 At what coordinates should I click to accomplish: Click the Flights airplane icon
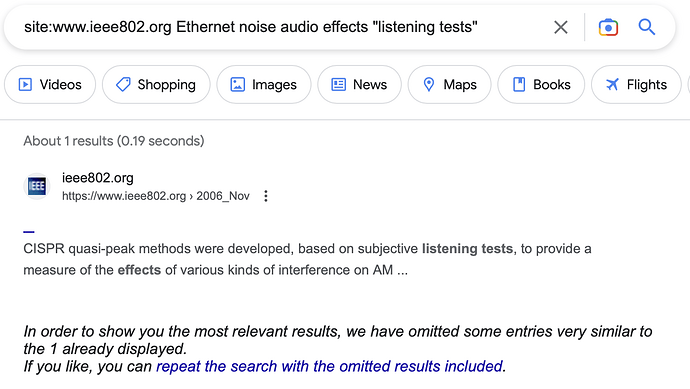pos(612,84)
